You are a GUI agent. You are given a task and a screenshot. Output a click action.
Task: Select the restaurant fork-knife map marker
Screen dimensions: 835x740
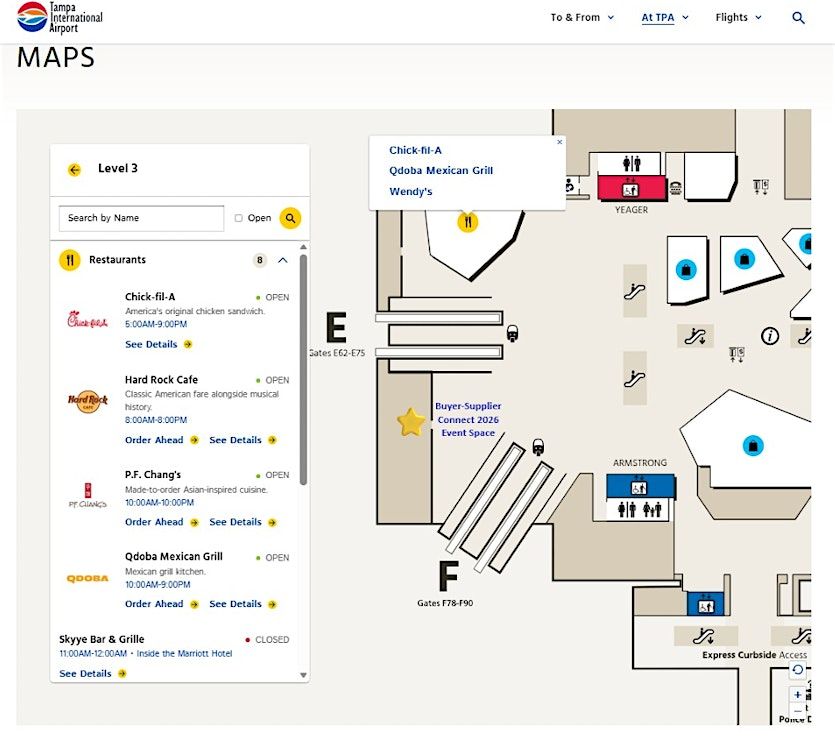468,222
